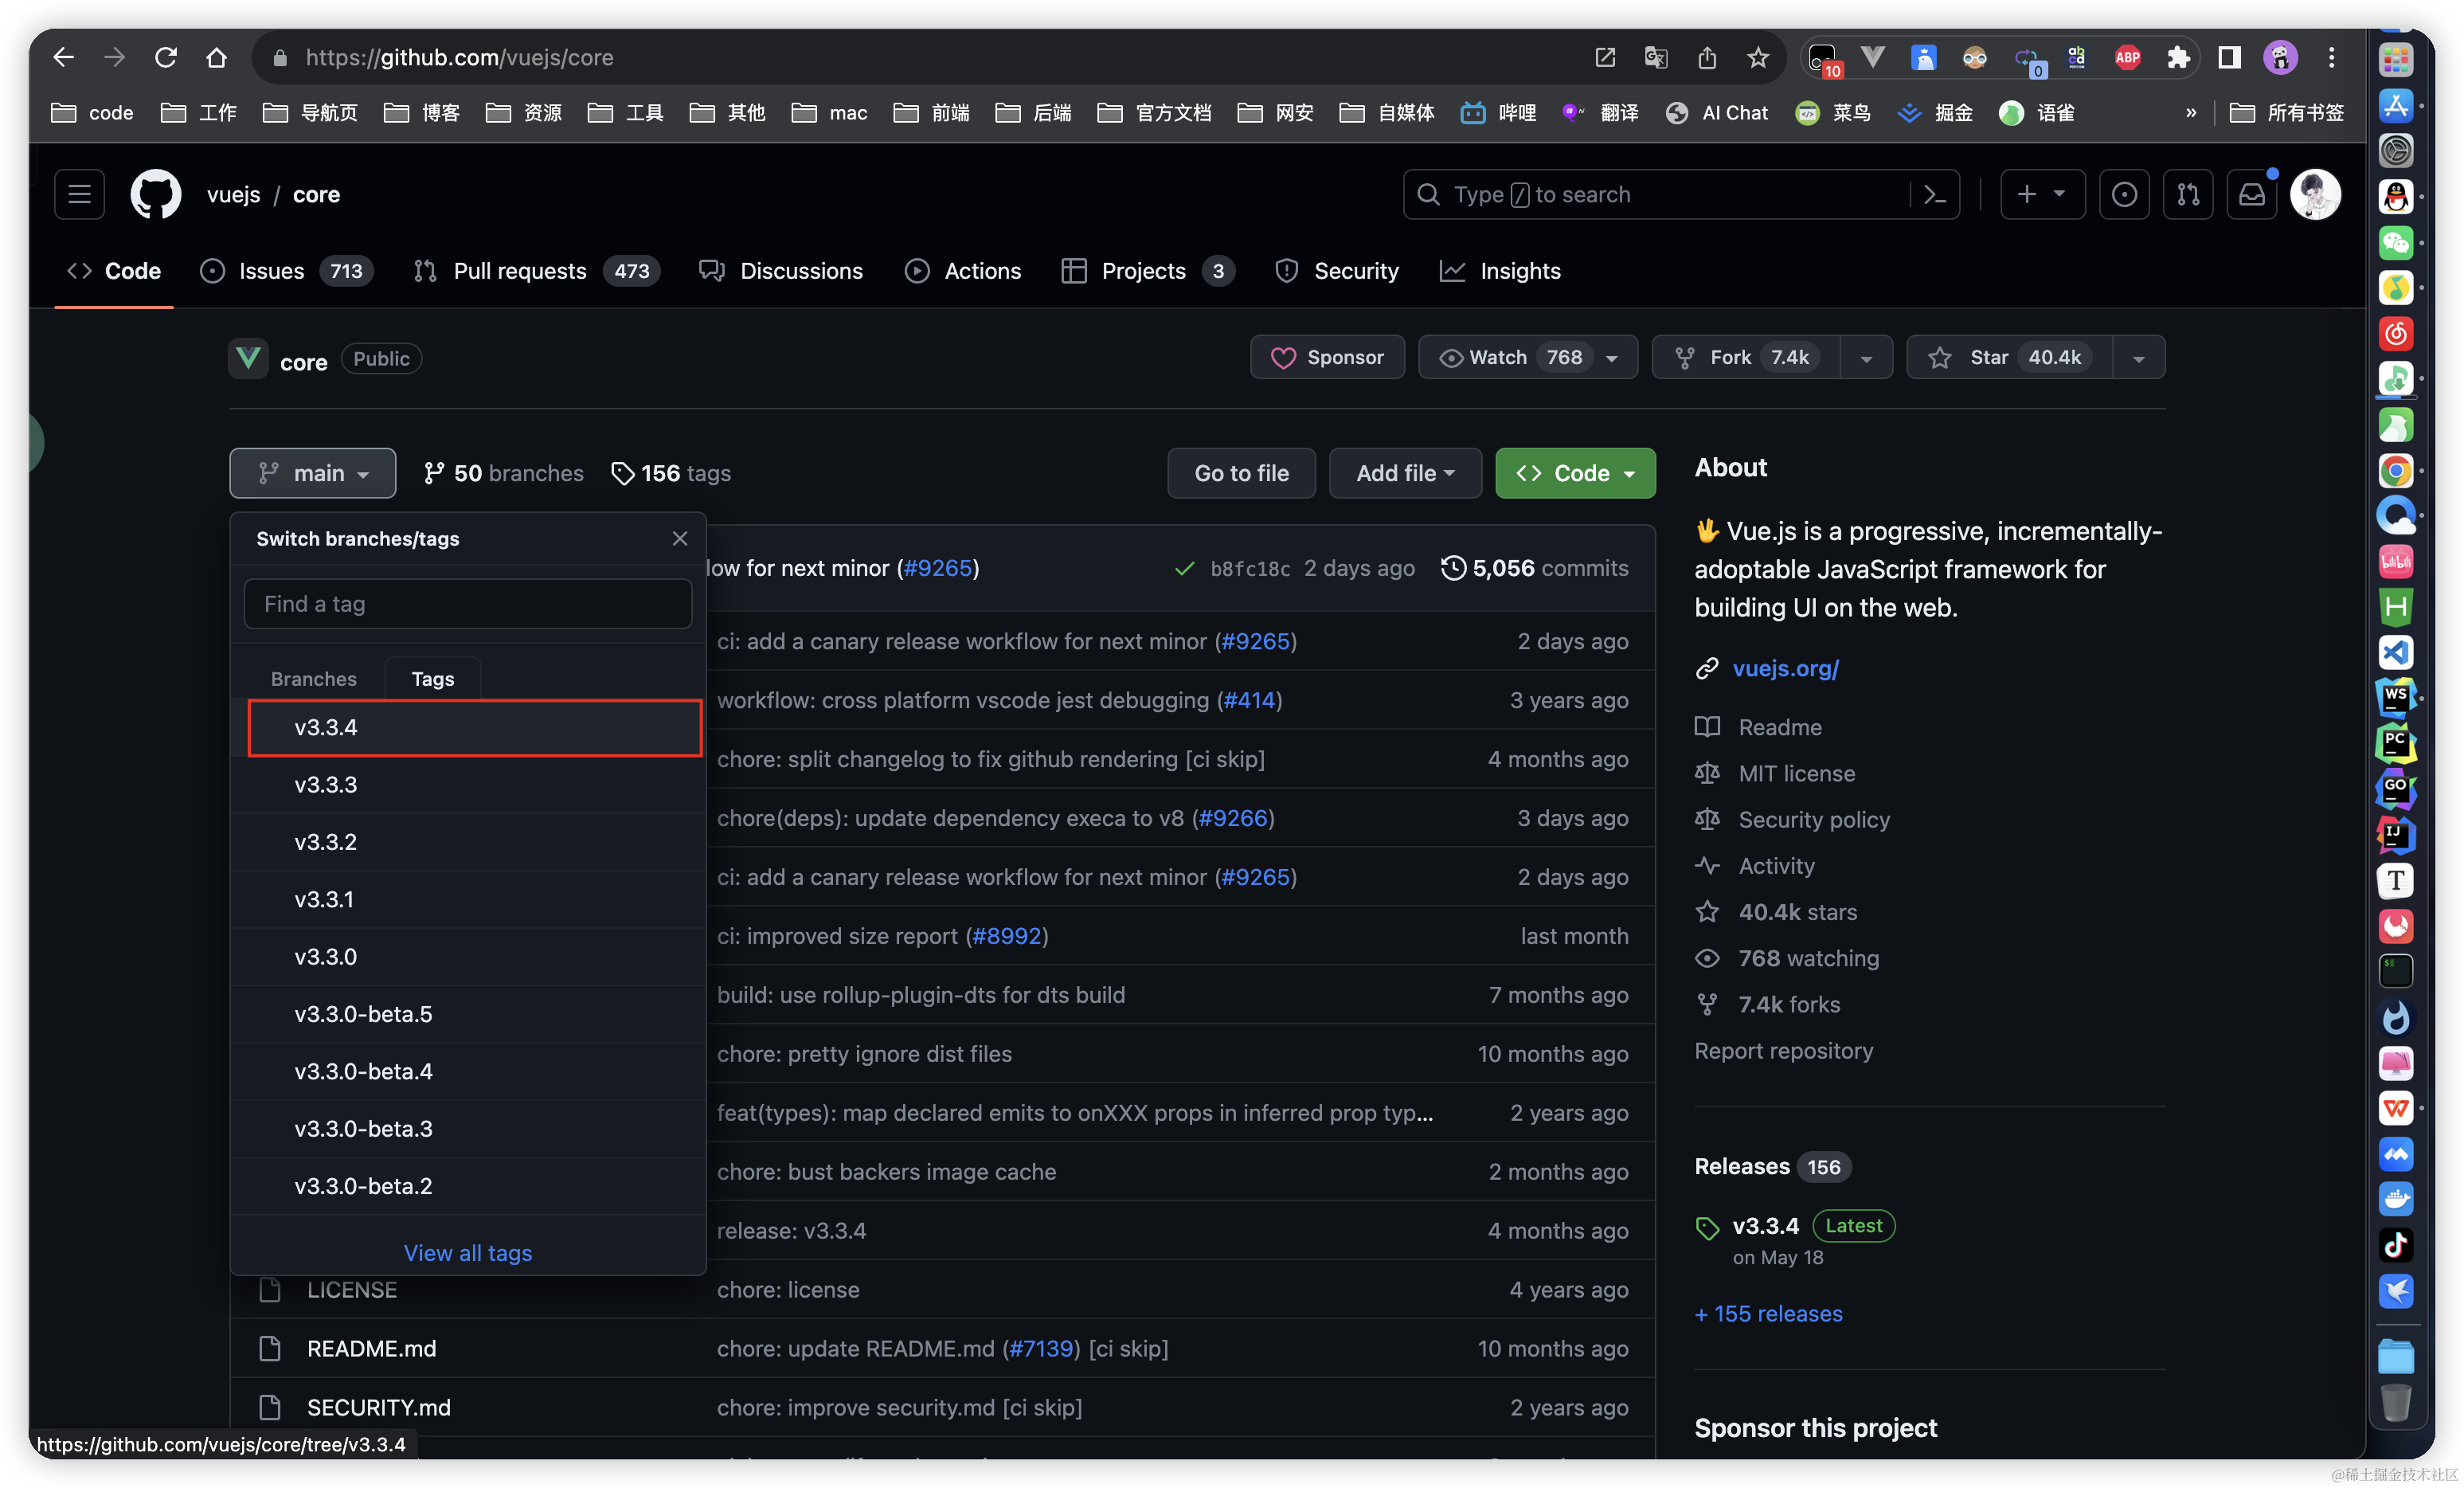The height and width of the screenshot is (1488, 2464).
Task: Click the user profile avatar
Action: coord(2315,194)
